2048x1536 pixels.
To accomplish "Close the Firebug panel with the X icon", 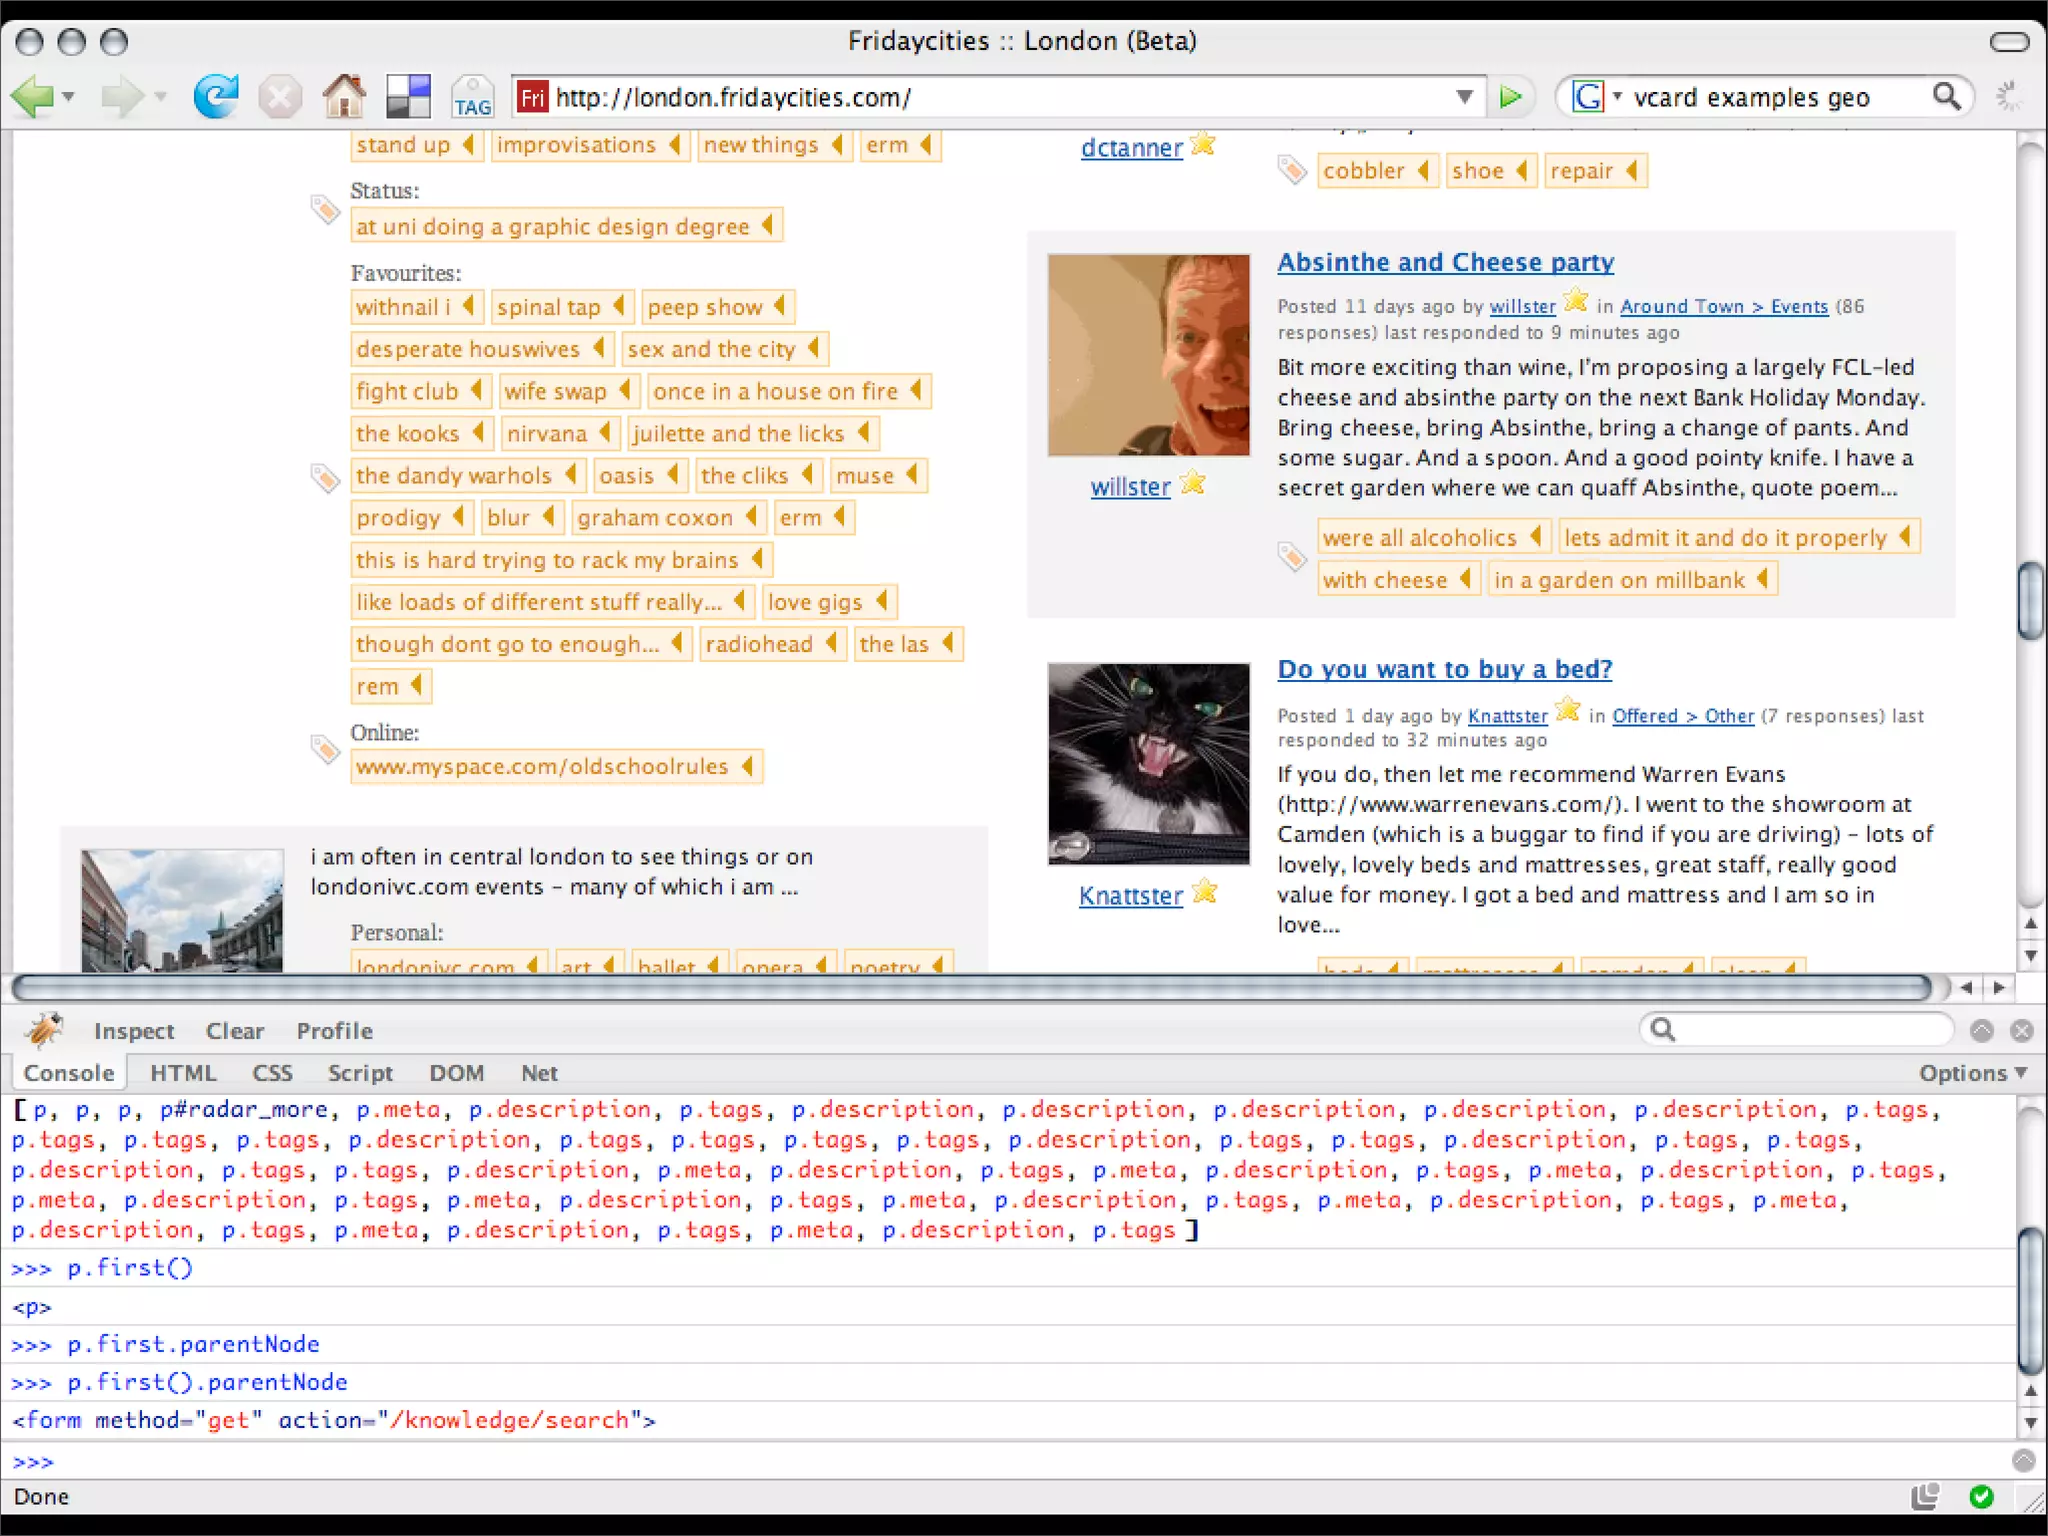I will [2021, 1030].
